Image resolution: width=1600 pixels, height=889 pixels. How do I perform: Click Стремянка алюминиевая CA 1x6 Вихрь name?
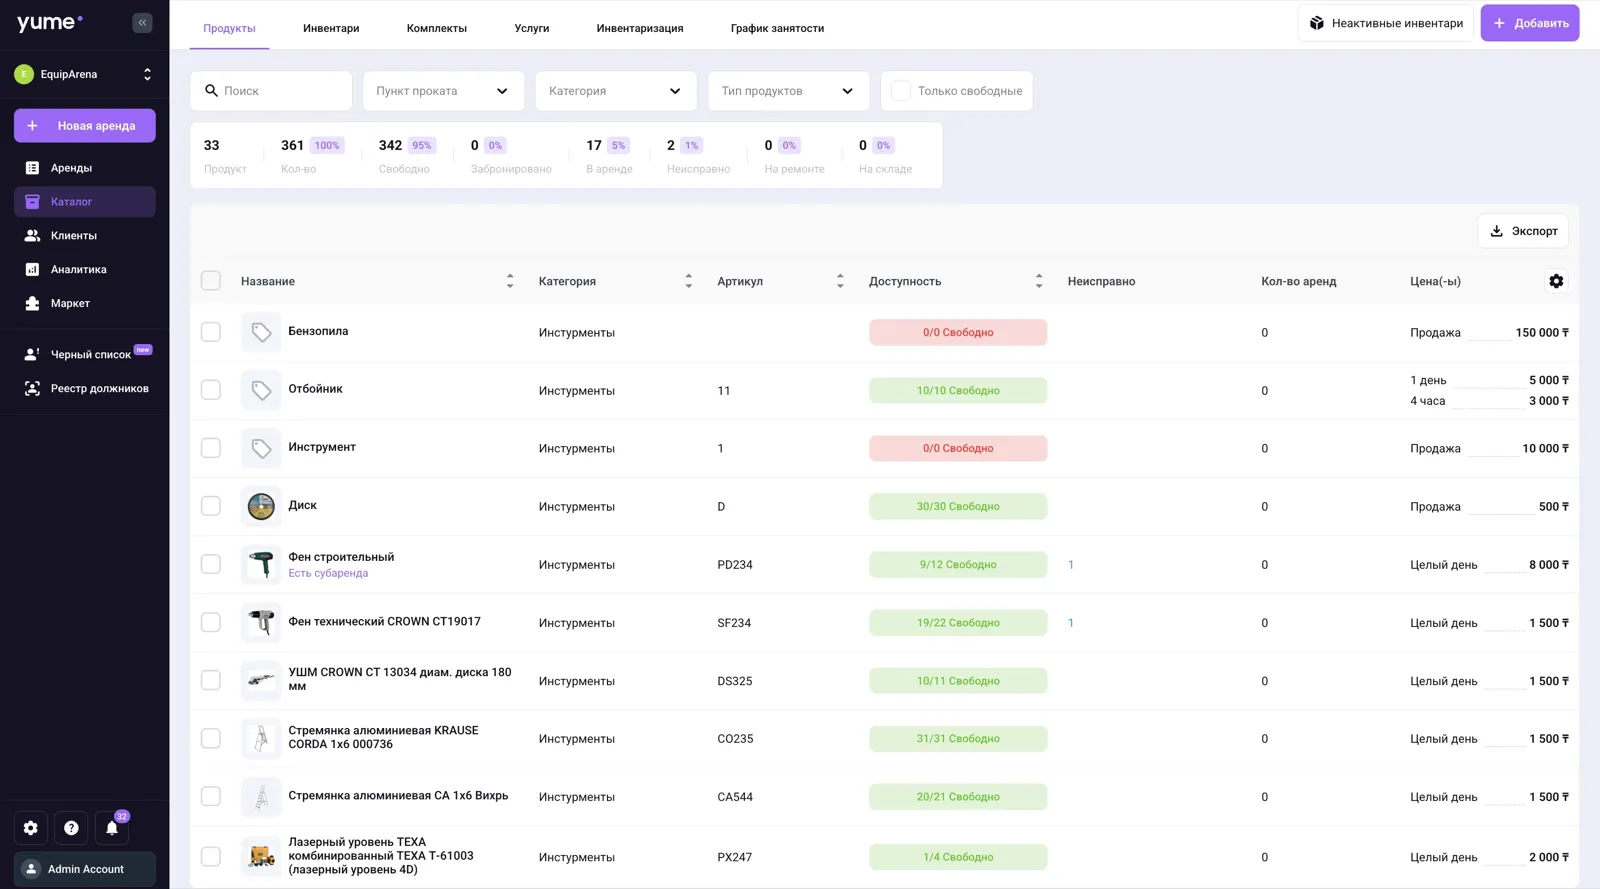pyautogui.click(x=398, y=796)
